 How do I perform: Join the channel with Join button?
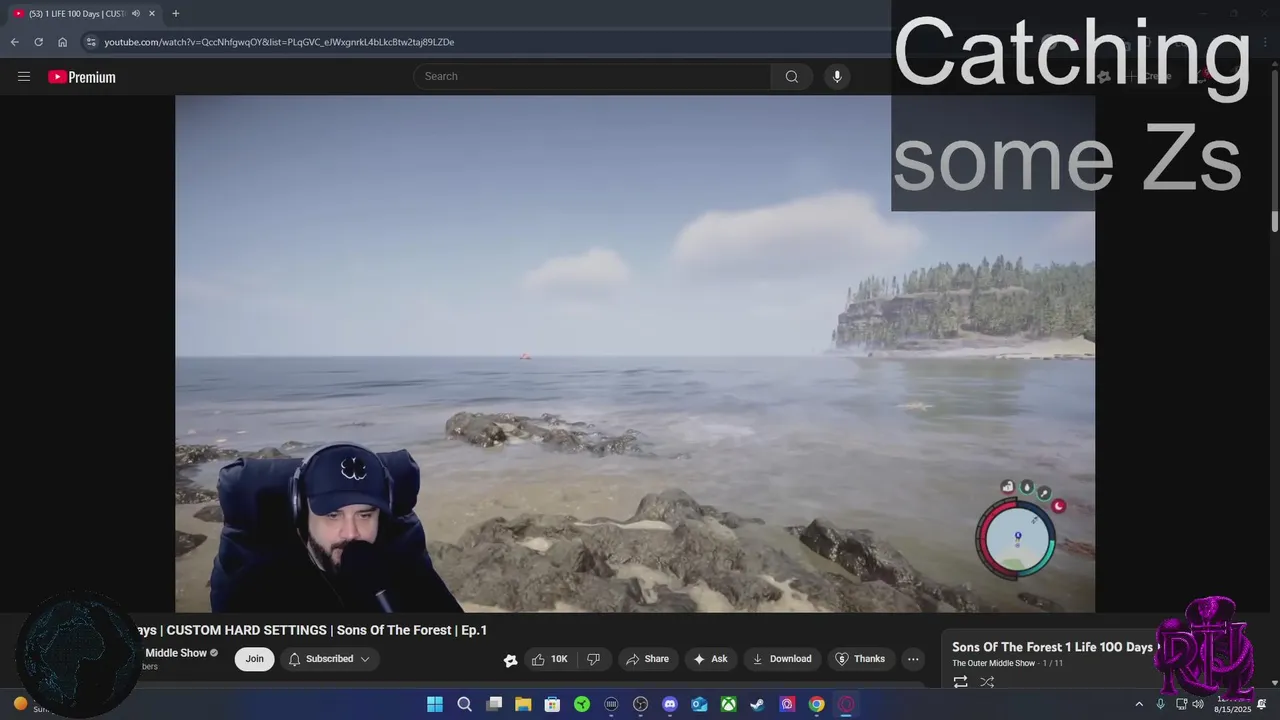pos(255,659)
